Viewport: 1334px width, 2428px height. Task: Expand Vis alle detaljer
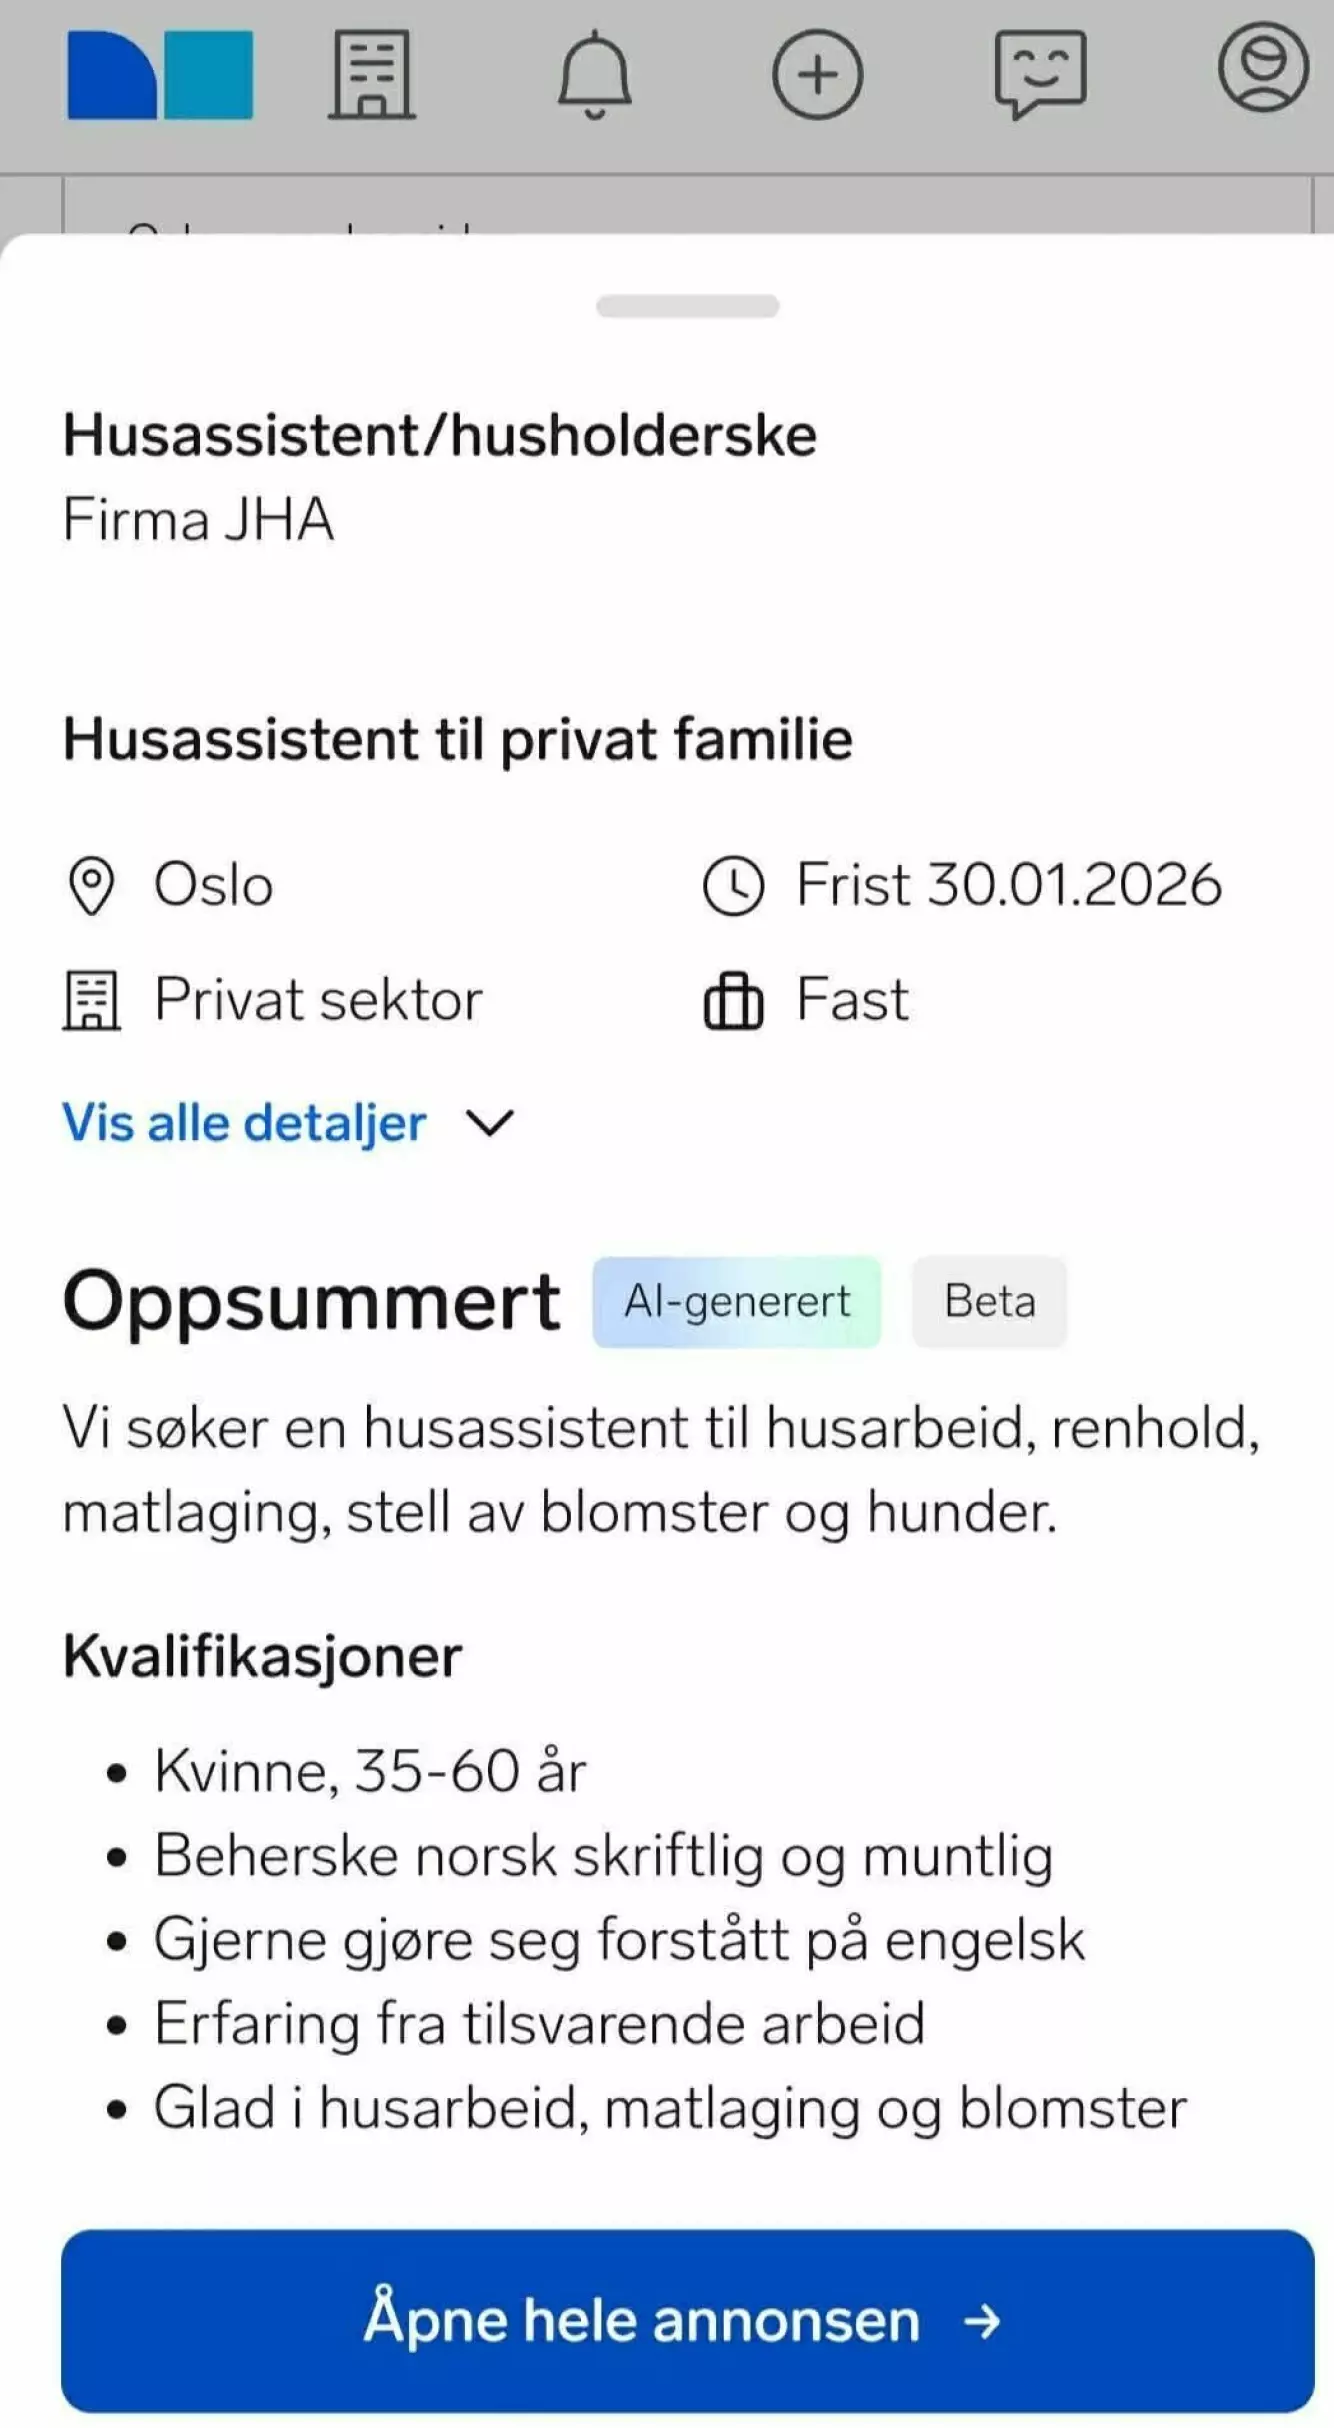245,1123
